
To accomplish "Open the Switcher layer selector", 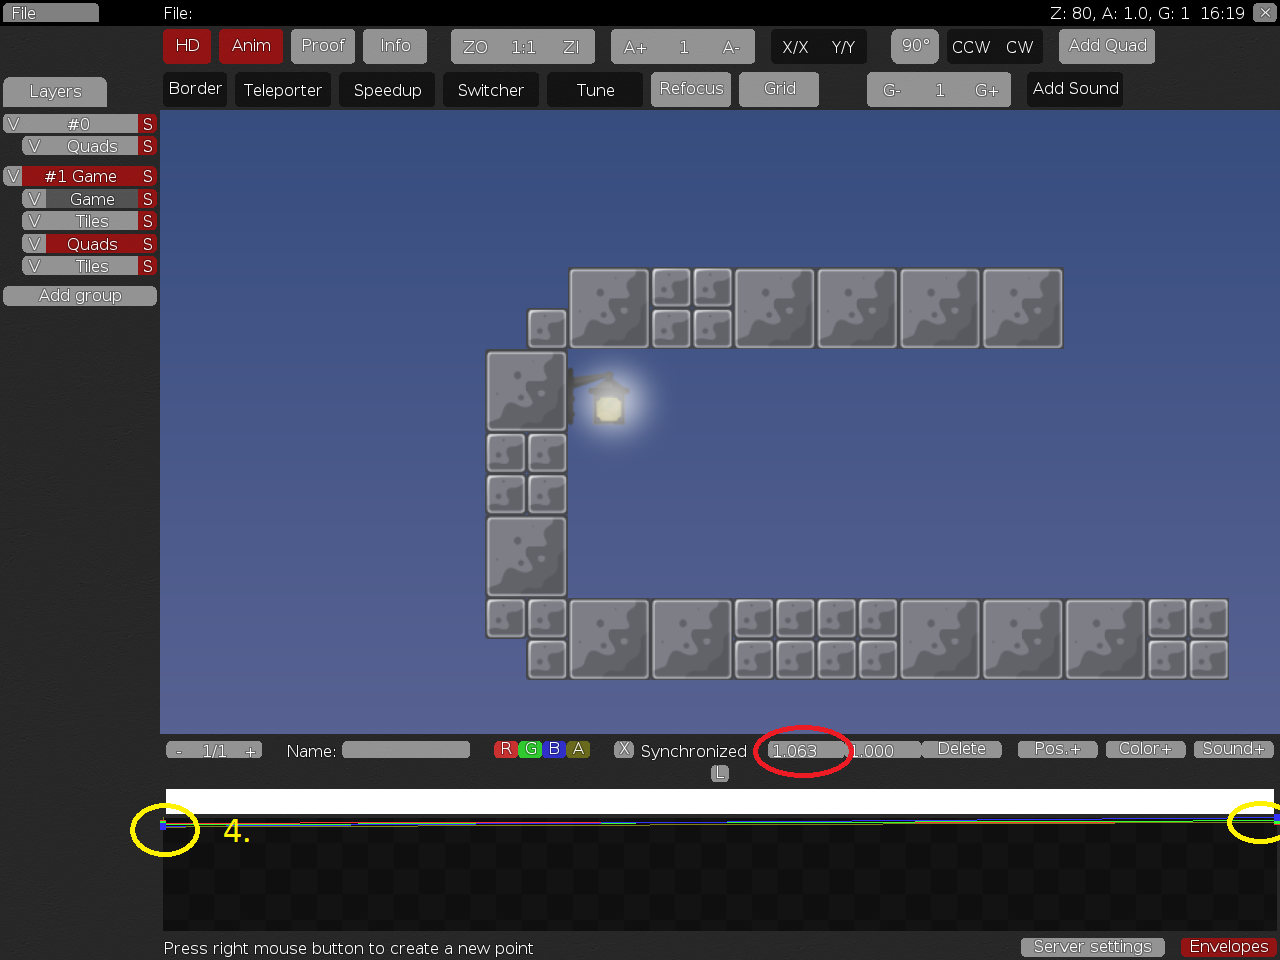I will click(x=490, y=90).
